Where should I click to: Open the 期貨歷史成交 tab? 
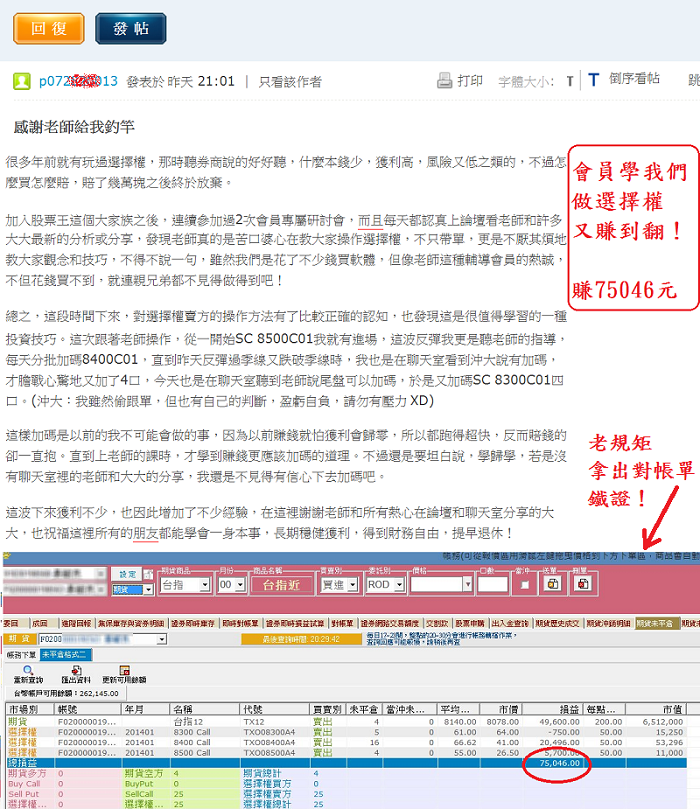[x=557, y=623]
